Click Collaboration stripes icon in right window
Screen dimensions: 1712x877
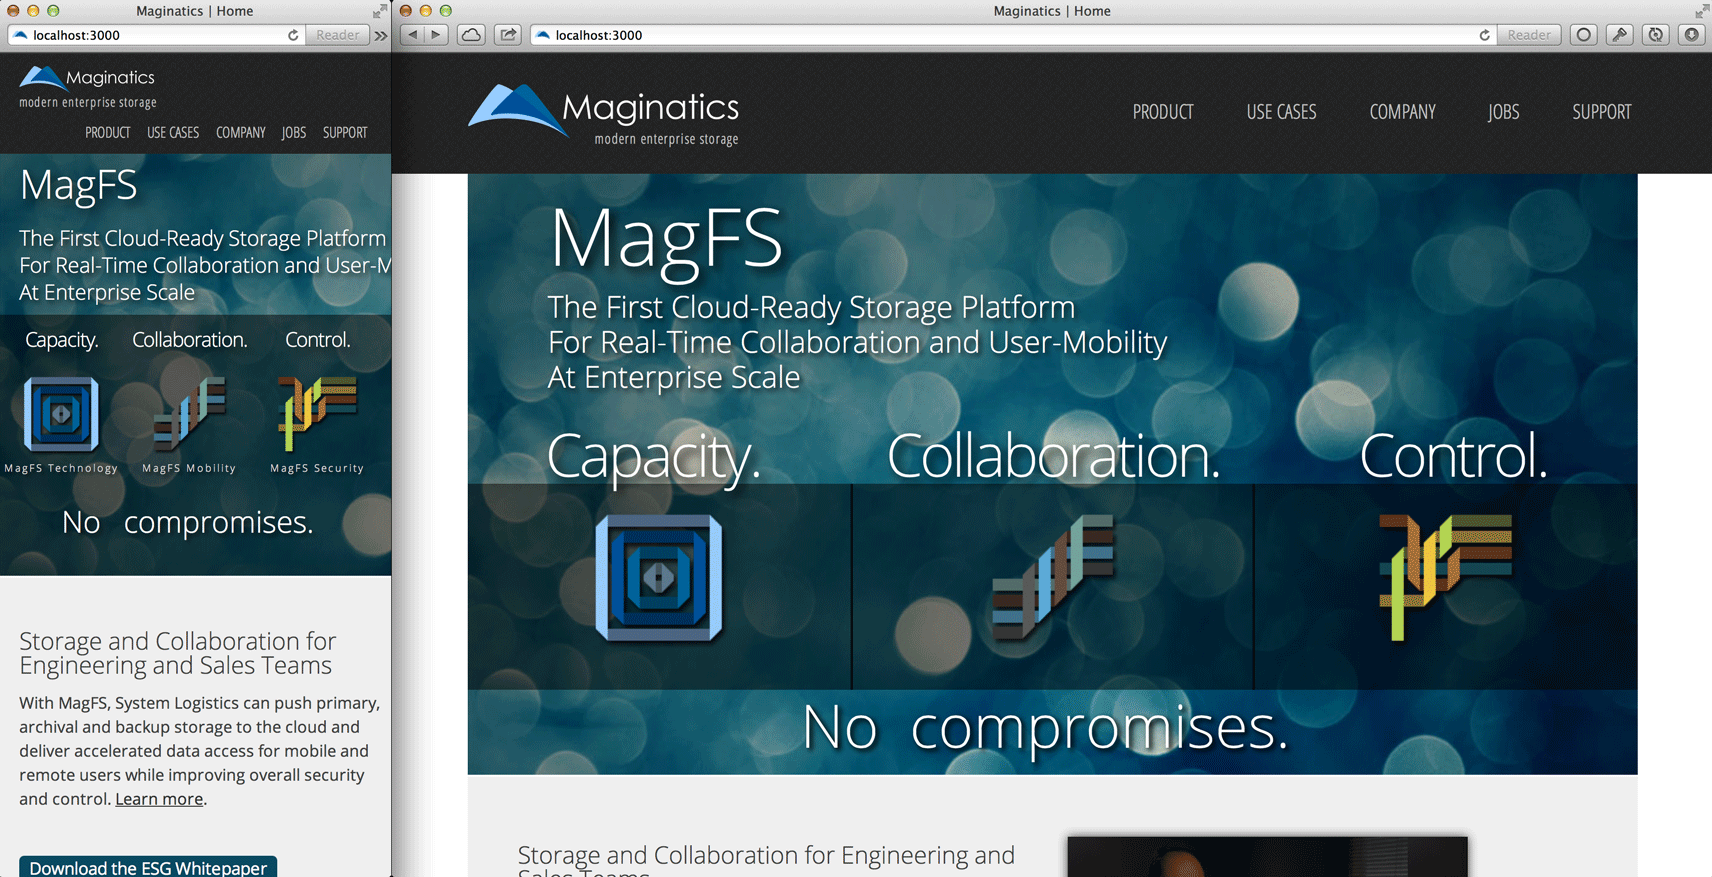tap(1053, 577)
